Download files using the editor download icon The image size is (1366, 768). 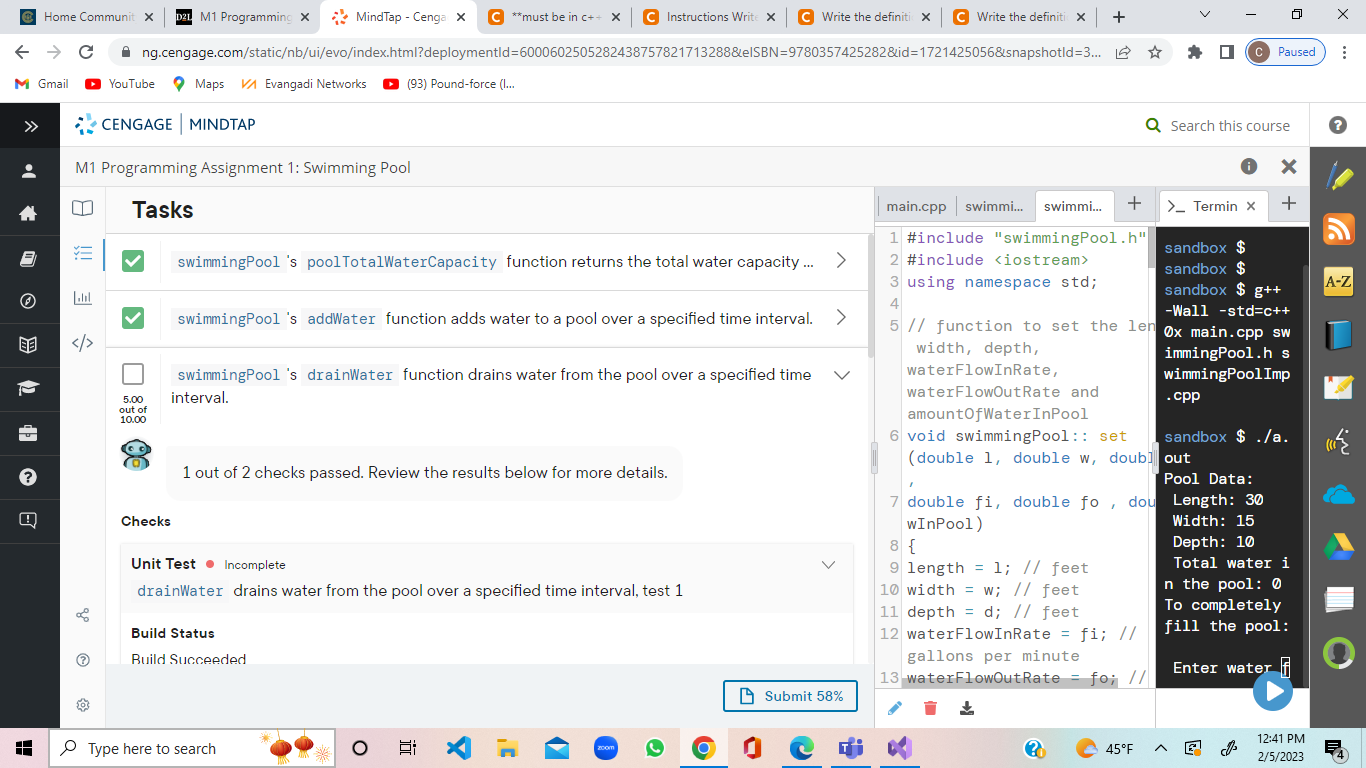click(x=966, y=707)
